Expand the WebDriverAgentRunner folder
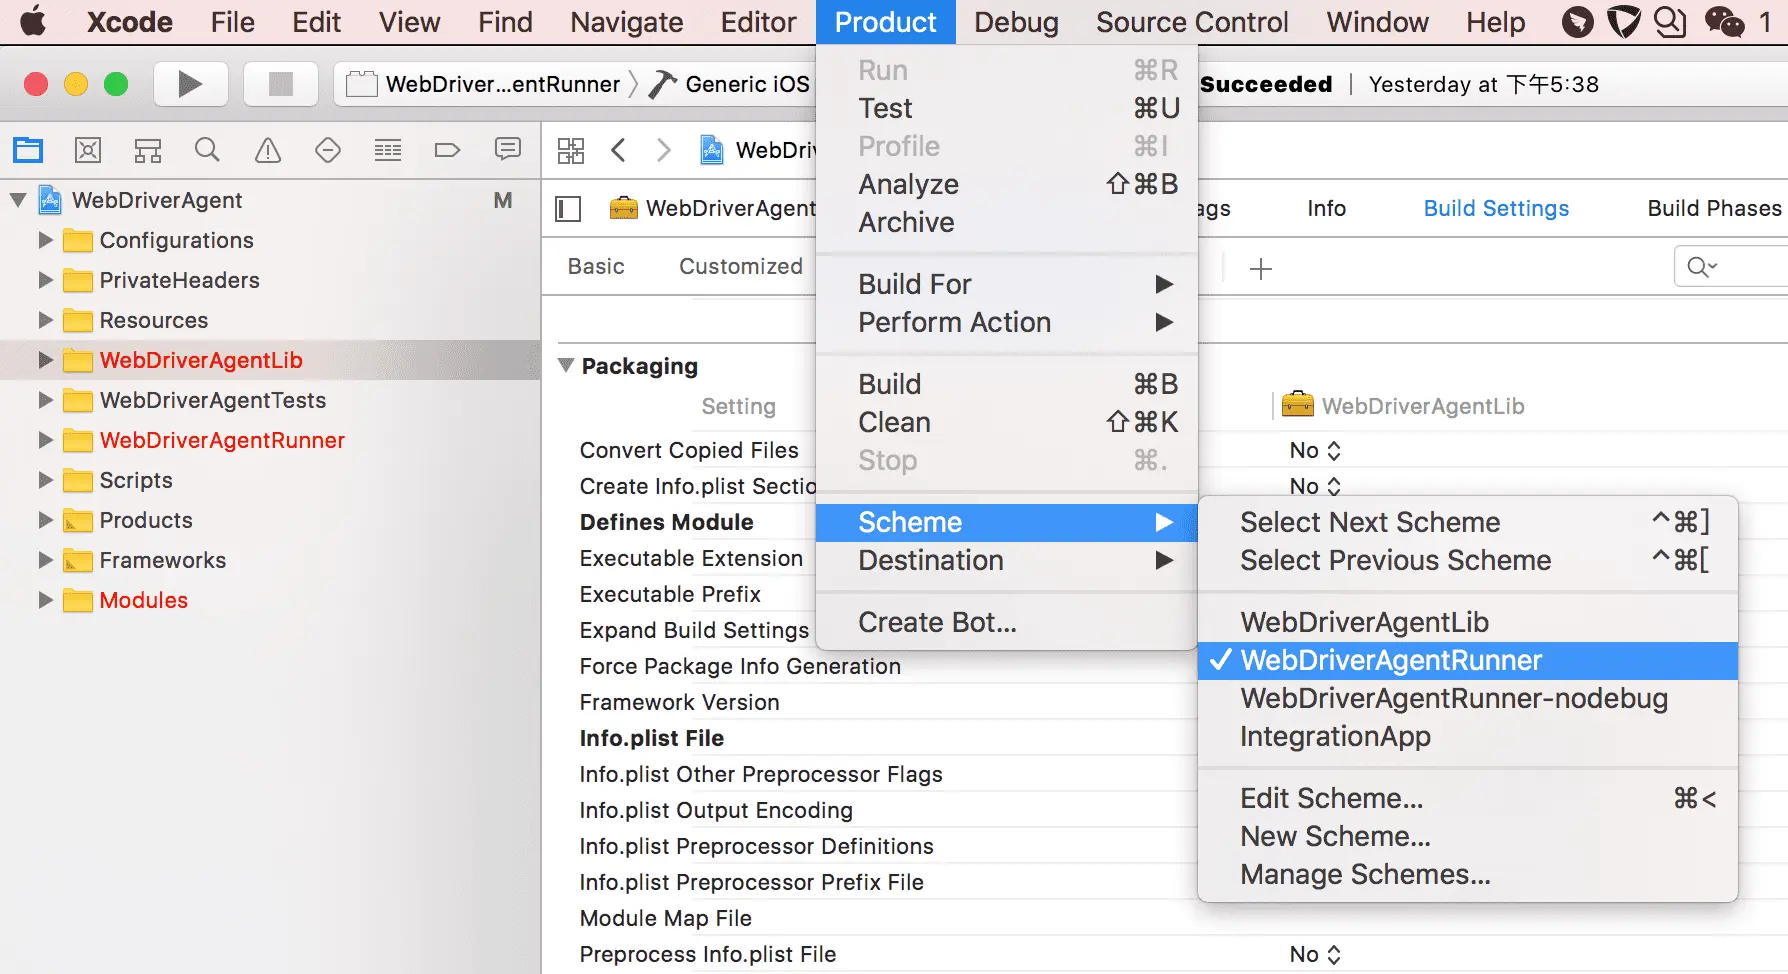The image size is (1788, 974). pyautogui.click(x=45, y=440)
